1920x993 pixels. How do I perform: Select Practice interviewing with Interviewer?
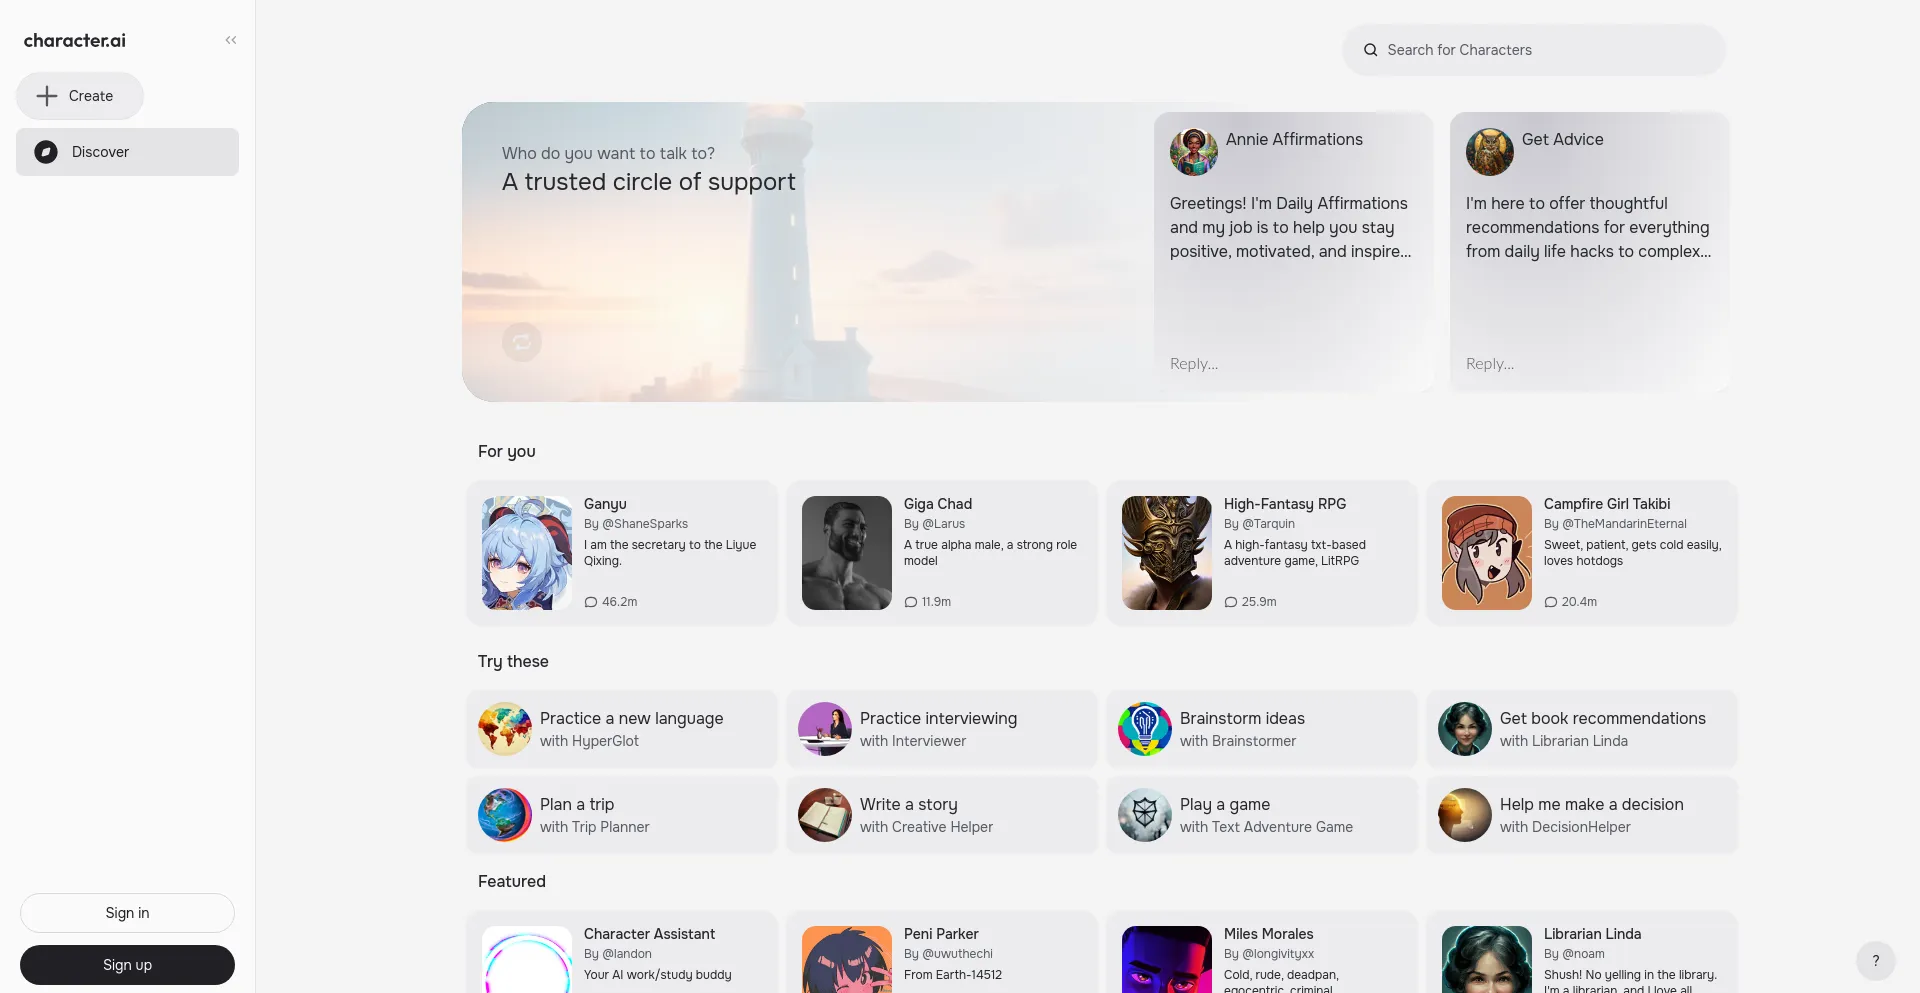941,729
